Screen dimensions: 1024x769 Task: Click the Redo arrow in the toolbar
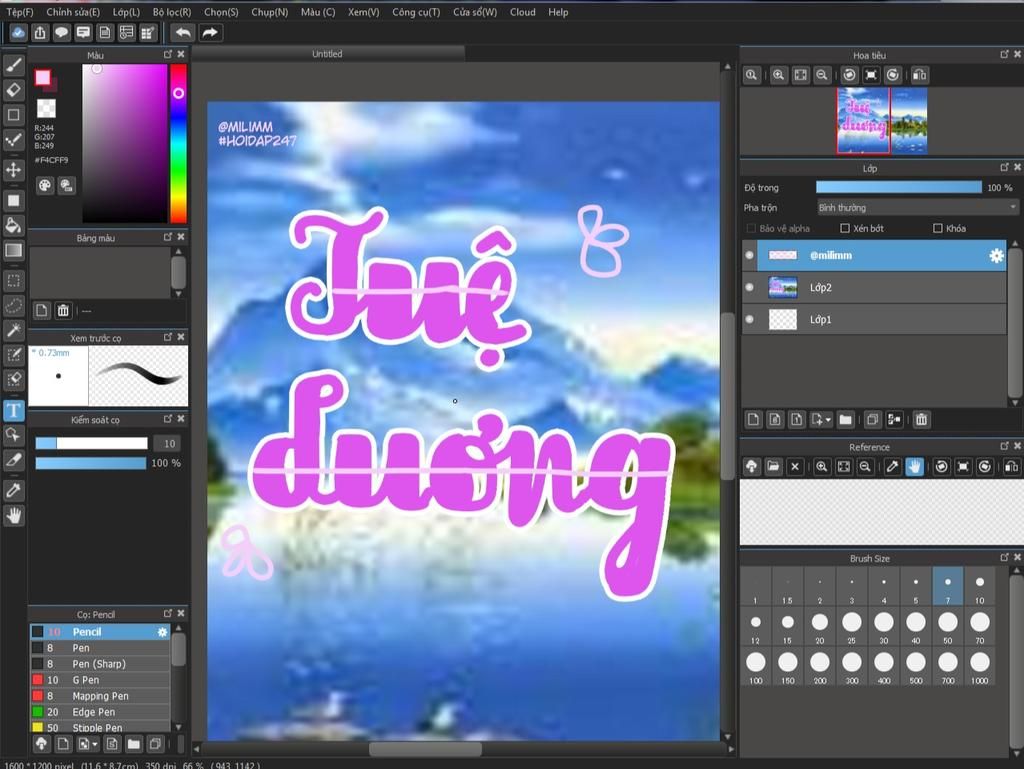[210, 33]
